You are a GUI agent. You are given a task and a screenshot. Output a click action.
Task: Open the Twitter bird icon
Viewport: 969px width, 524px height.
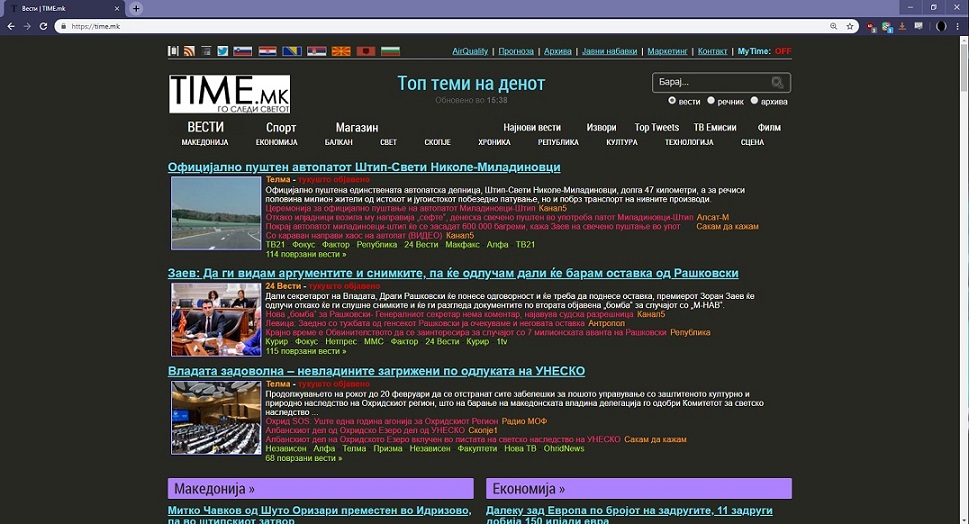[222, 51]
